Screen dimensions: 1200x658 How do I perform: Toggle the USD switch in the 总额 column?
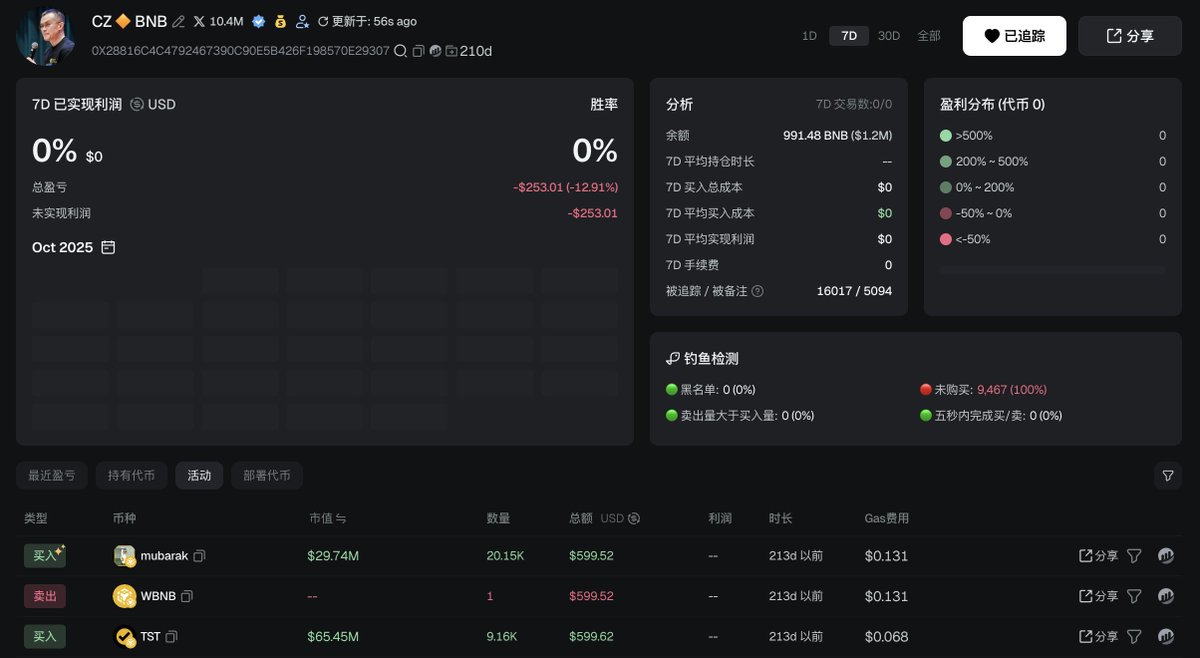(x=634, y=519)
